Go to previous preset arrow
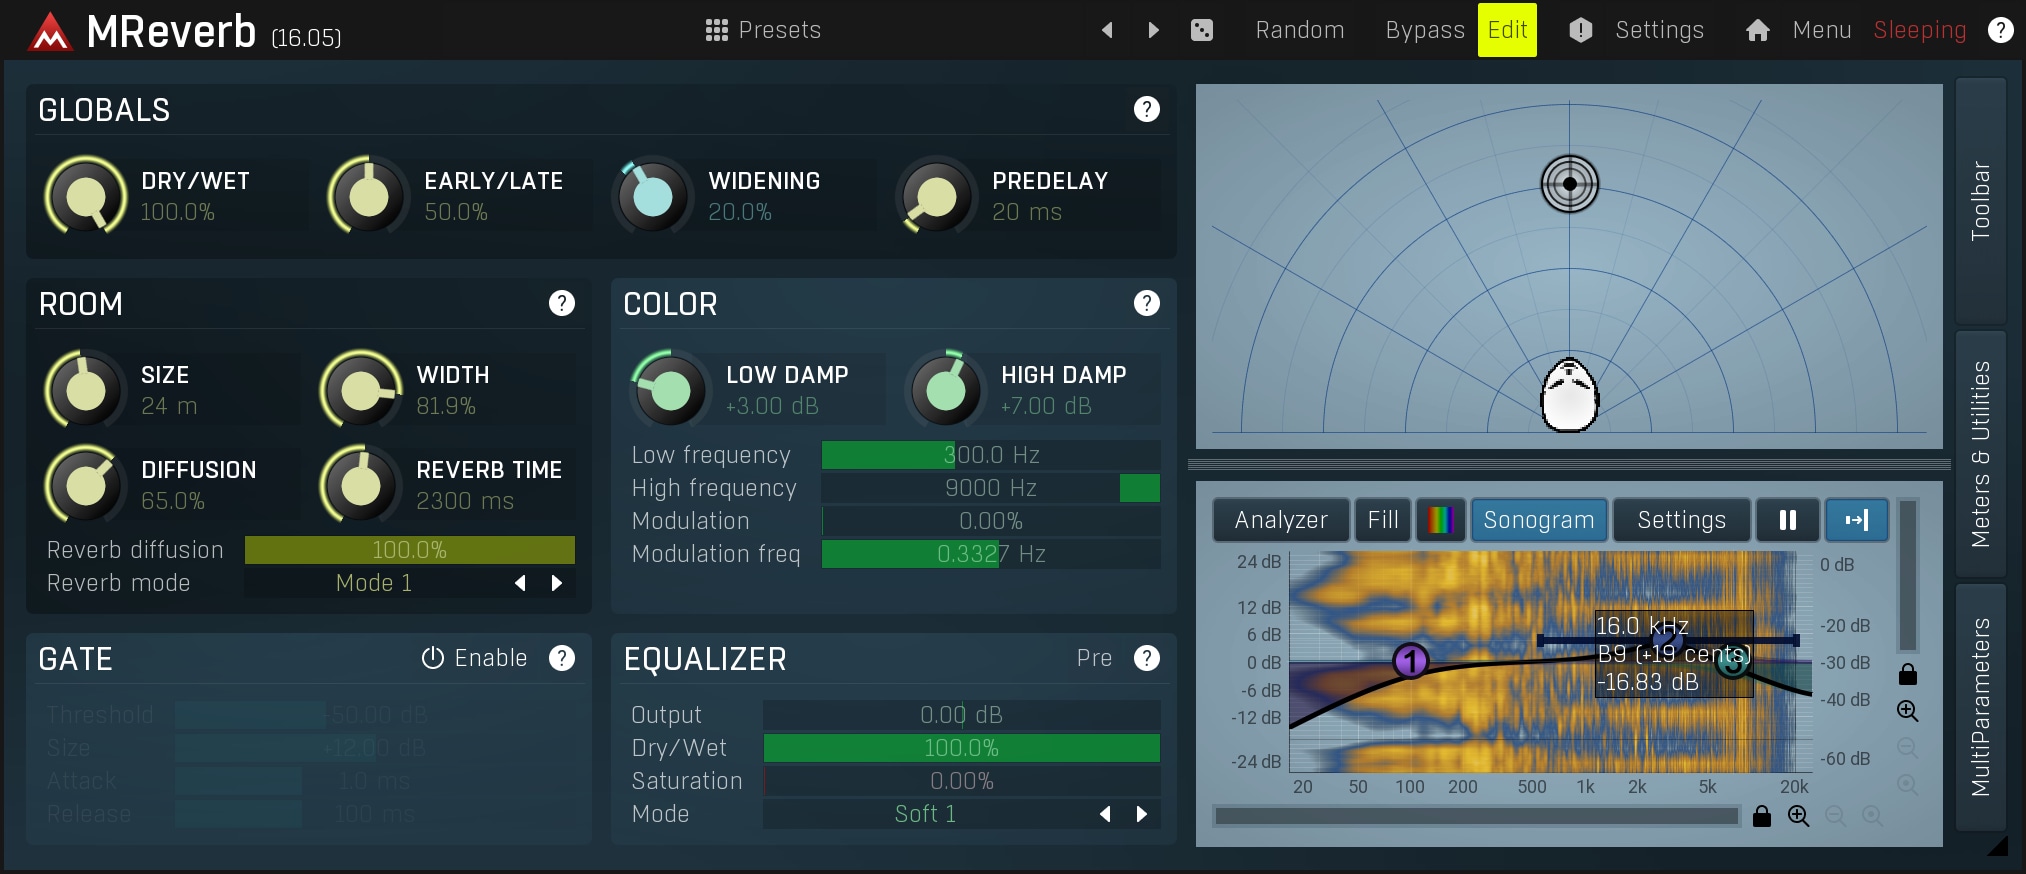This screenshot has height=874, width=2026. [x=1107, y=30]
